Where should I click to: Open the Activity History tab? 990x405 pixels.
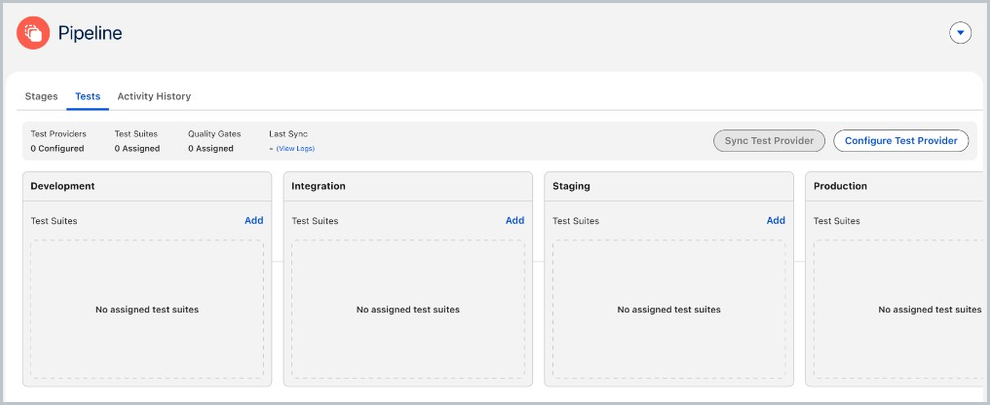click(x=154, y=96)
